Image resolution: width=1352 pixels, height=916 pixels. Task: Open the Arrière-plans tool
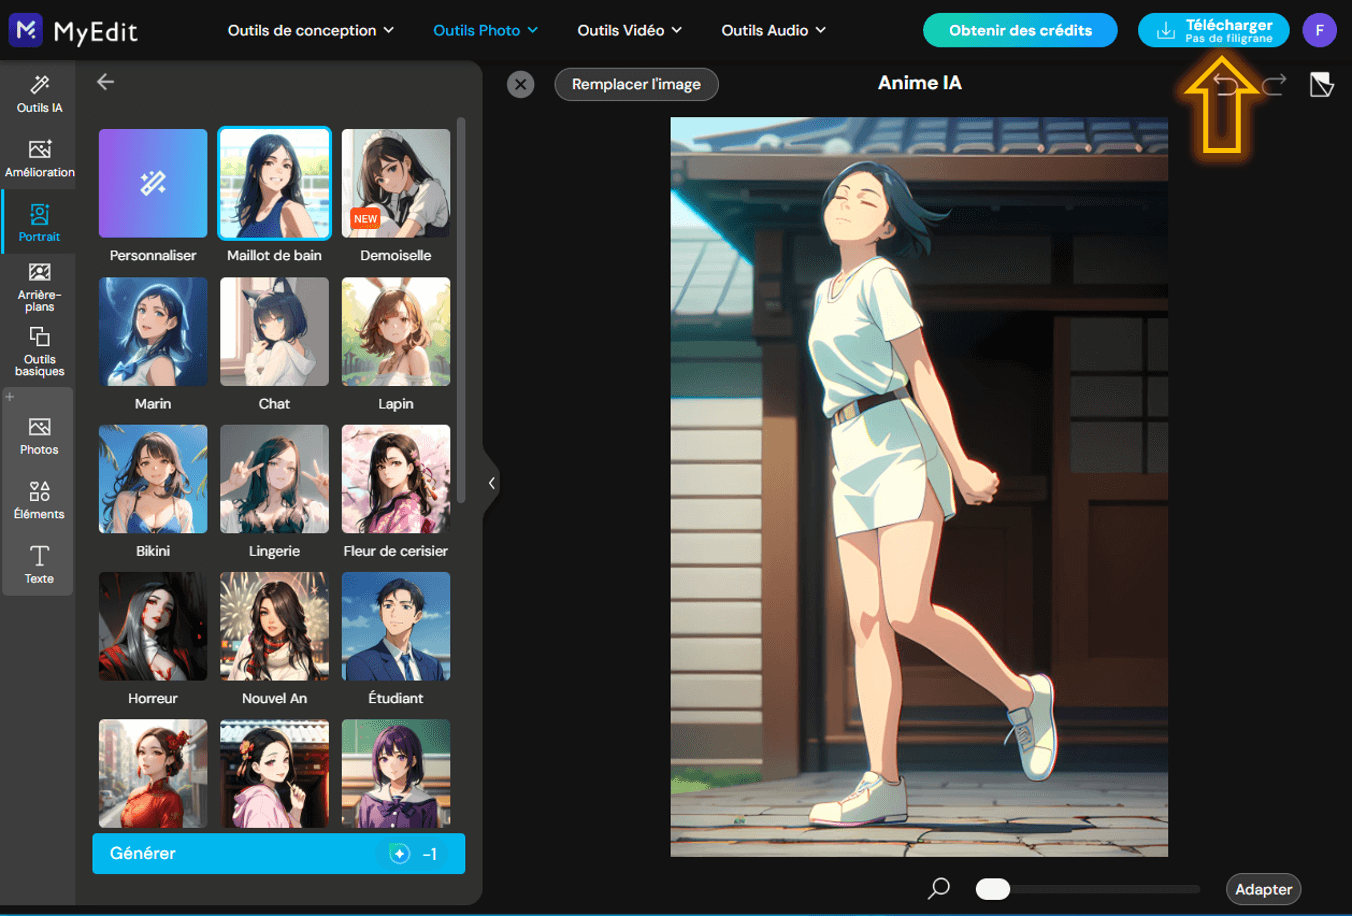pos(39,287)
